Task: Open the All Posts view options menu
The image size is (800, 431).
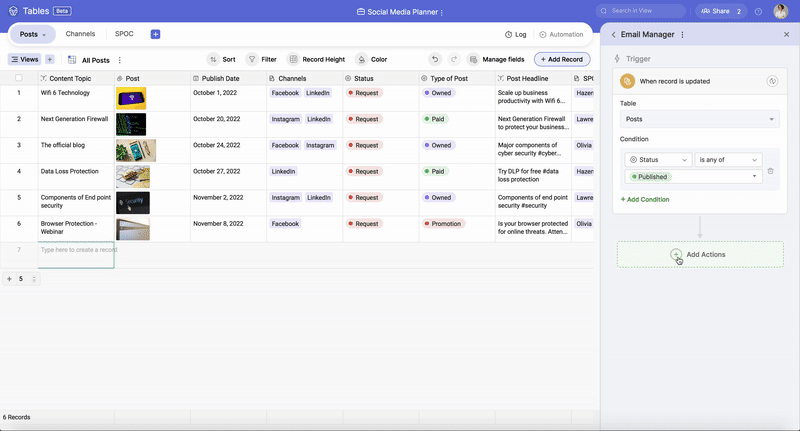Action: tap(120, 60)
